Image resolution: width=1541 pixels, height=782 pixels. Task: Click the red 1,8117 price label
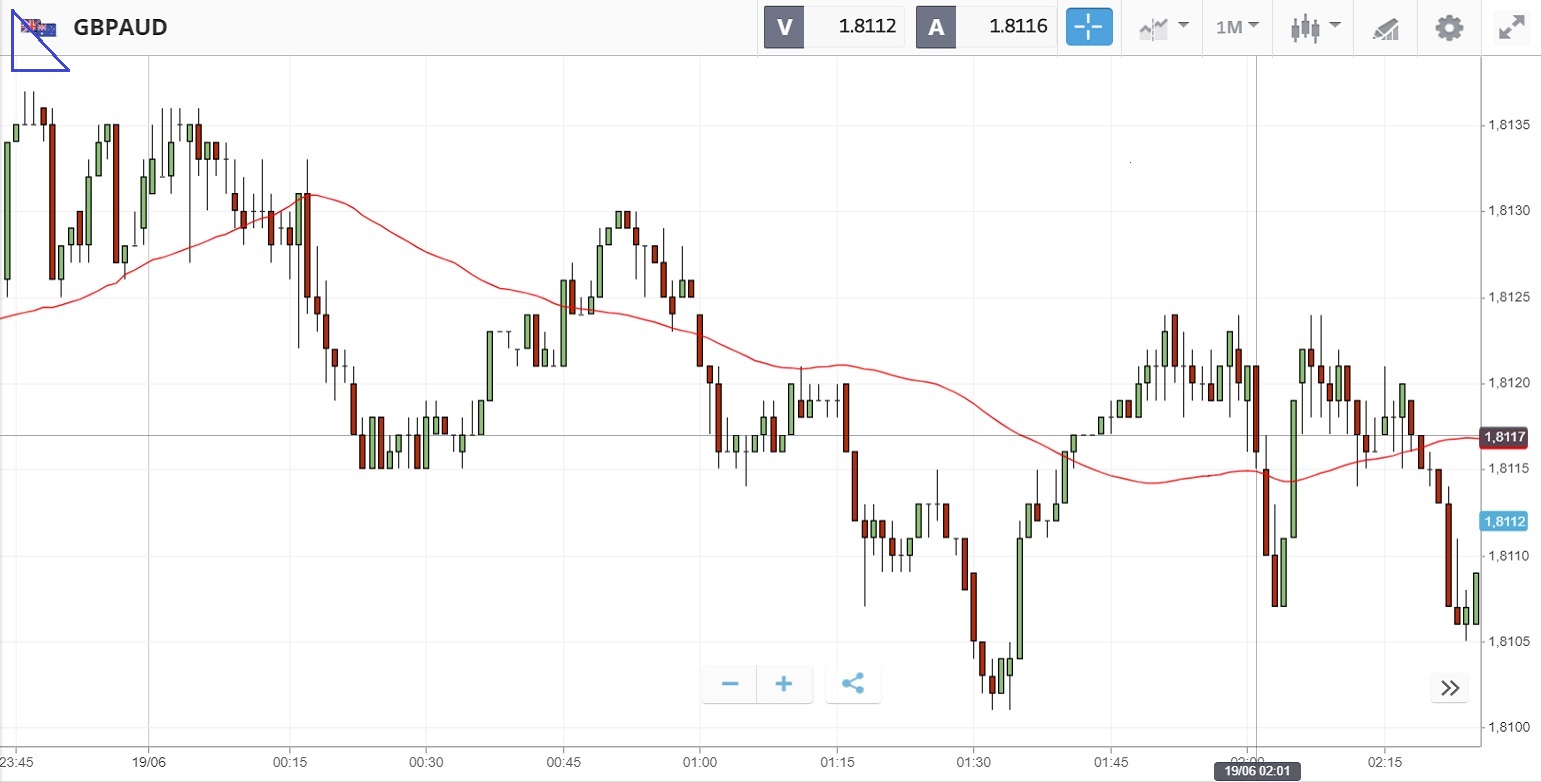coord(1504,437)
